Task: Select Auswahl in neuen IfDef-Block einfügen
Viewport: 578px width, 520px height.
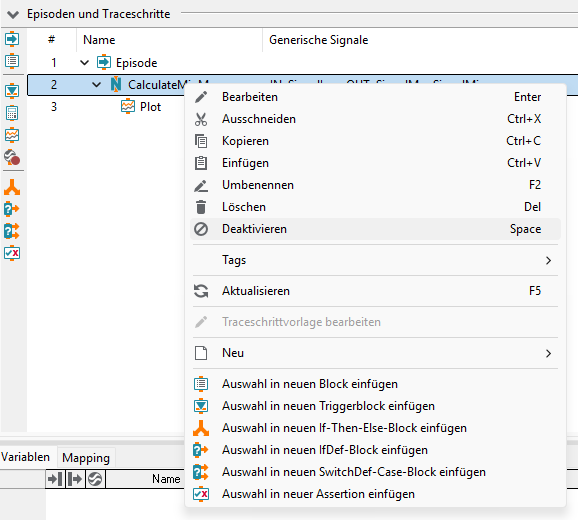Action: [x=375, y=450]
